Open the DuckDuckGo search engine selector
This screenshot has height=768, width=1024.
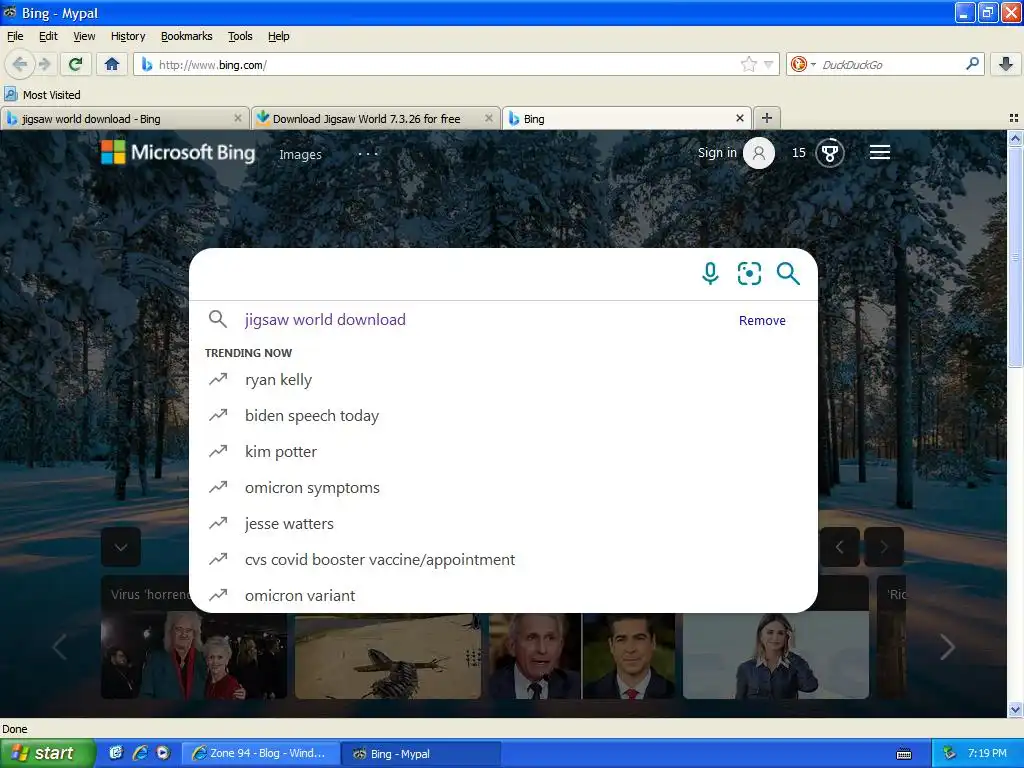[x=803, y=64]
